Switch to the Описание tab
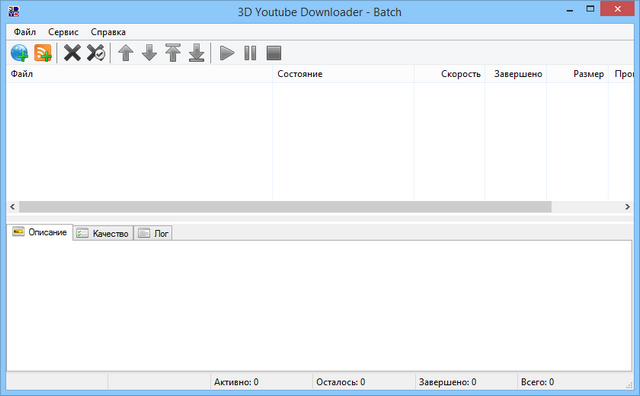 pyautogui.click(x=40, y=232)
